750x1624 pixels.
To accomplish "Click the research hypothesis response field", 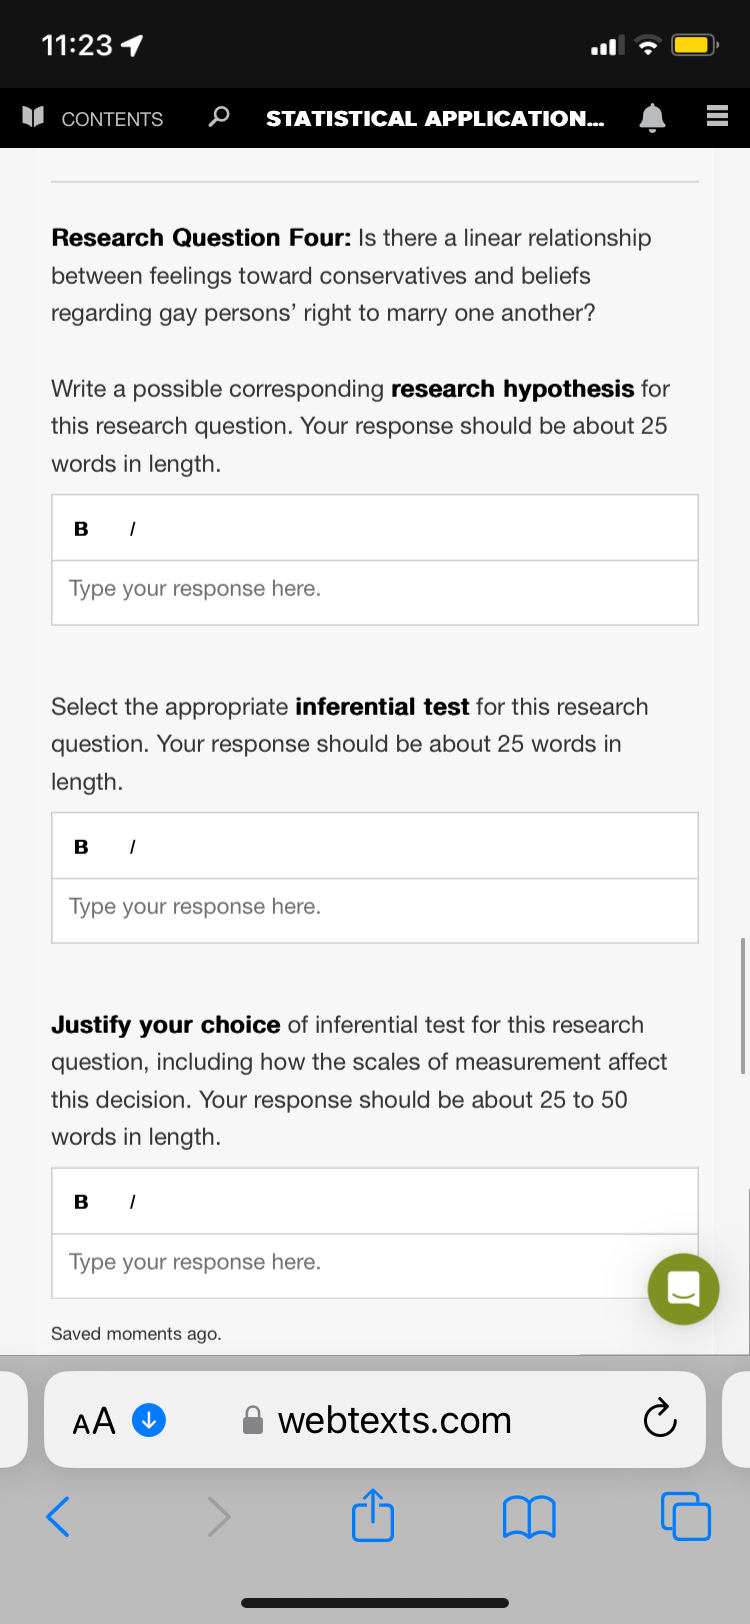I will point(375,593).
